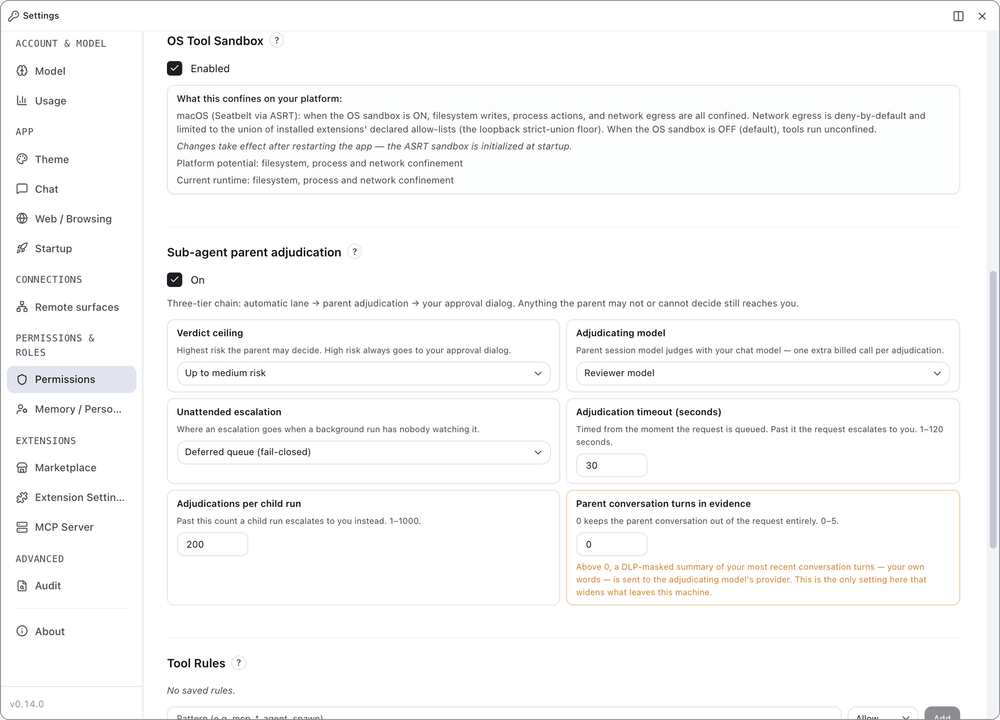Viewport: 1000px width, 720px height.
Task: Click the Tool Rules help icon
Action: click(239, 663)
